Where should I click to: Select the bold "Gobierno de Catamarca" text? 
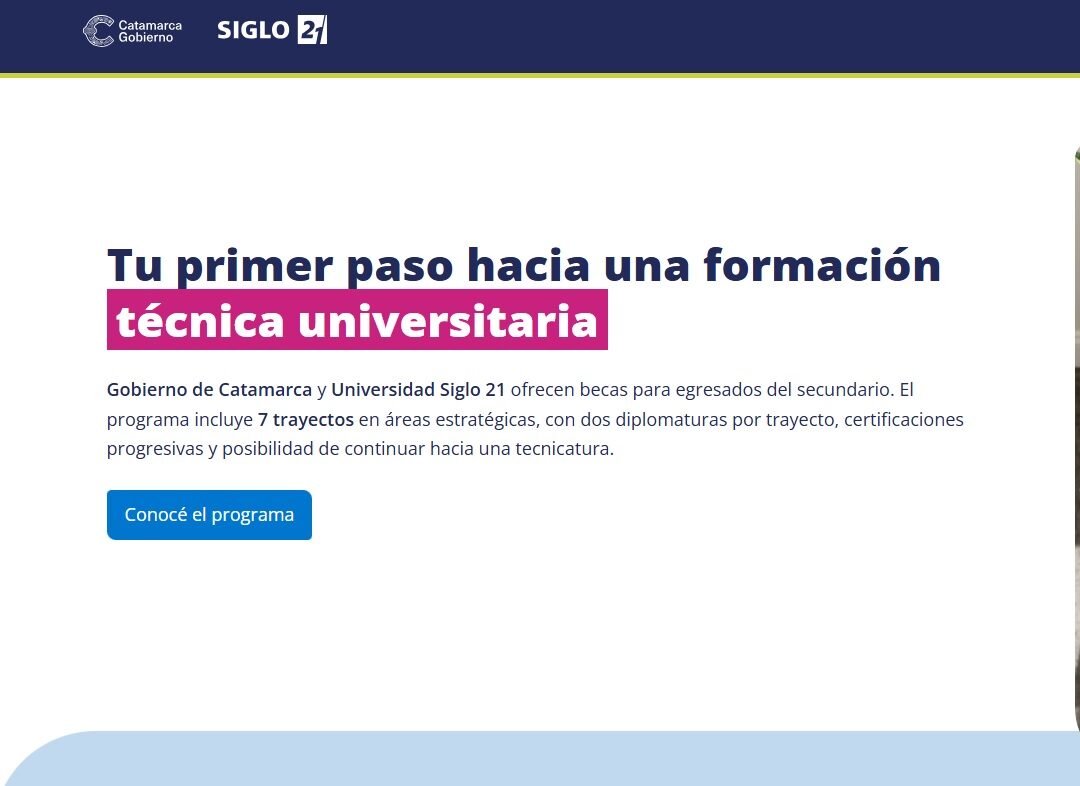click(209, 389)
